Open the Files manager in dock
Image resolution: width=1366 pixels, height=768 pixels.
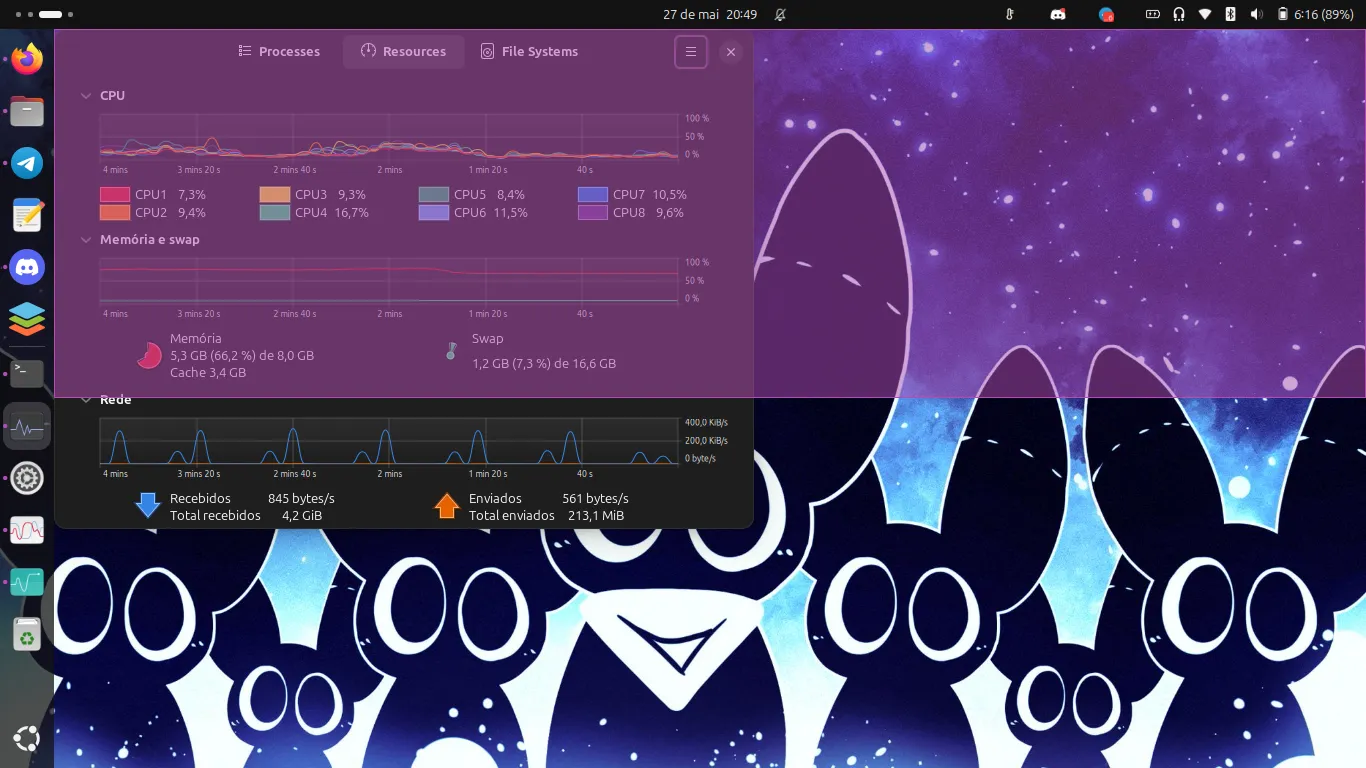27,110
